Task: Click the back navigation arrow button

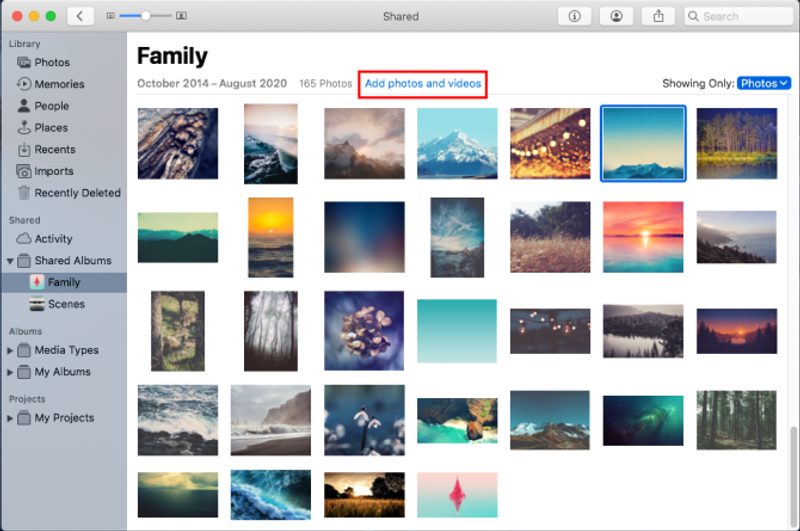Action: click(81, 16)
